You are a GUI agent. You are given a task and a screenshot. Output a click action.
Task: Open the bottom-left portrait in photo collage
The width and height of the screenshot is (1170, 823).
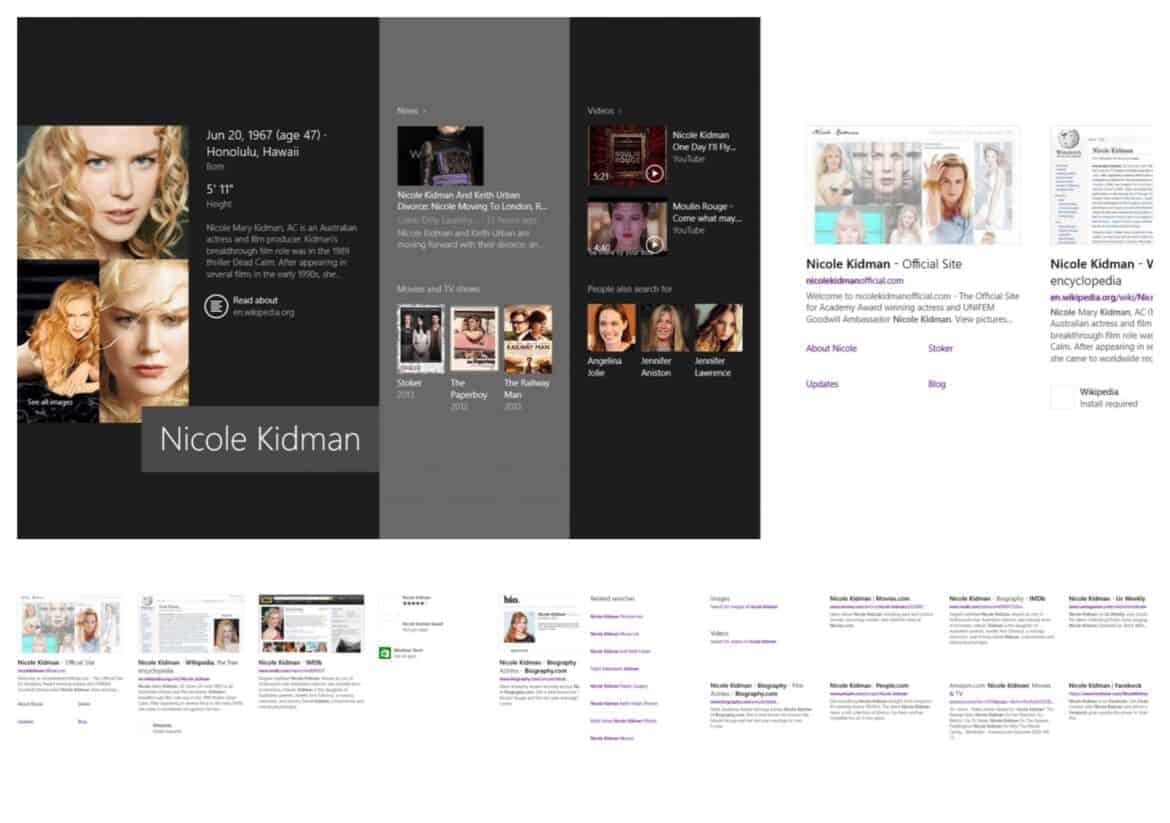pos(58,341)
